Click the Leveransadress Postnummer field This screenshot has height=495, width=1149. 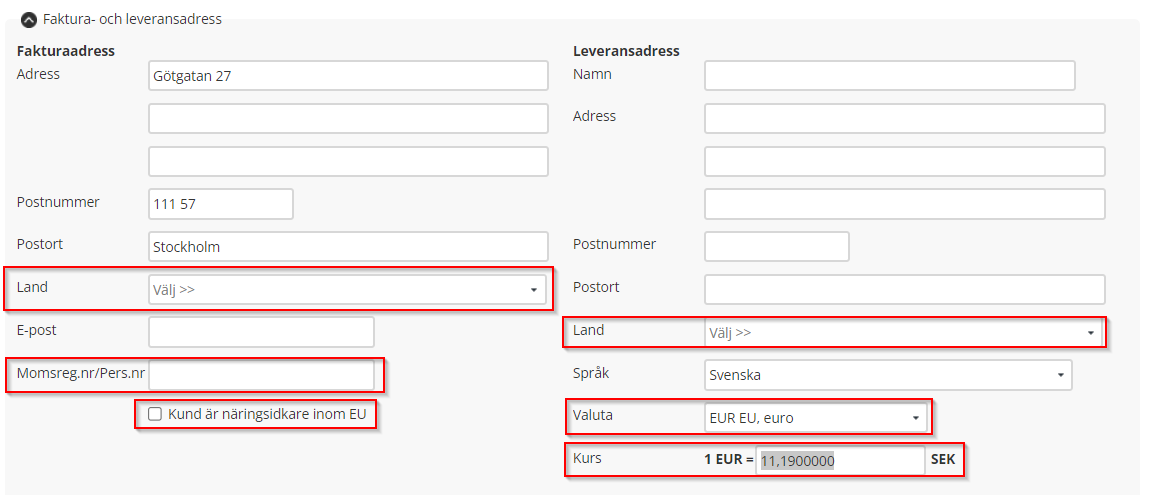(x=777, y=247)
